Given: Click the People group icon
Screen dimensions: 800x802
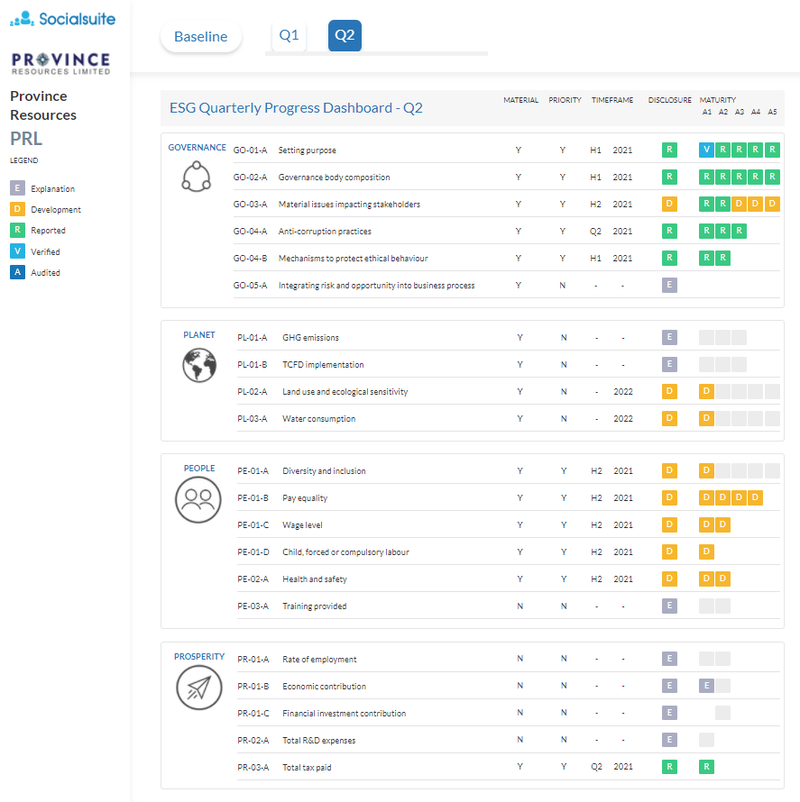Looking at the screenshot, I should click(x=198, y=500).
